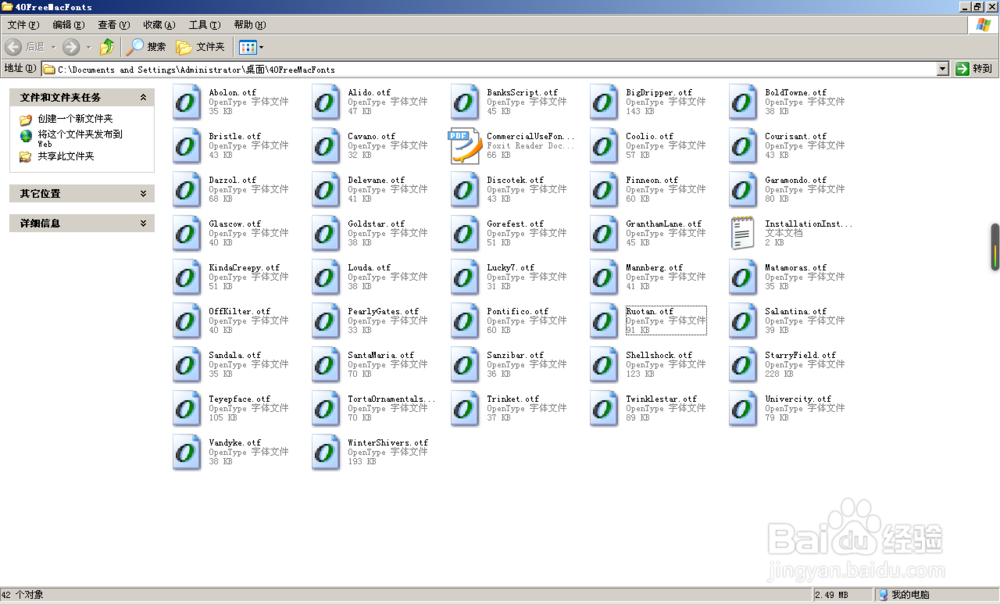Open the Views button dropdown arrow
Screen dimensions: 1000x605
point(261,47)
